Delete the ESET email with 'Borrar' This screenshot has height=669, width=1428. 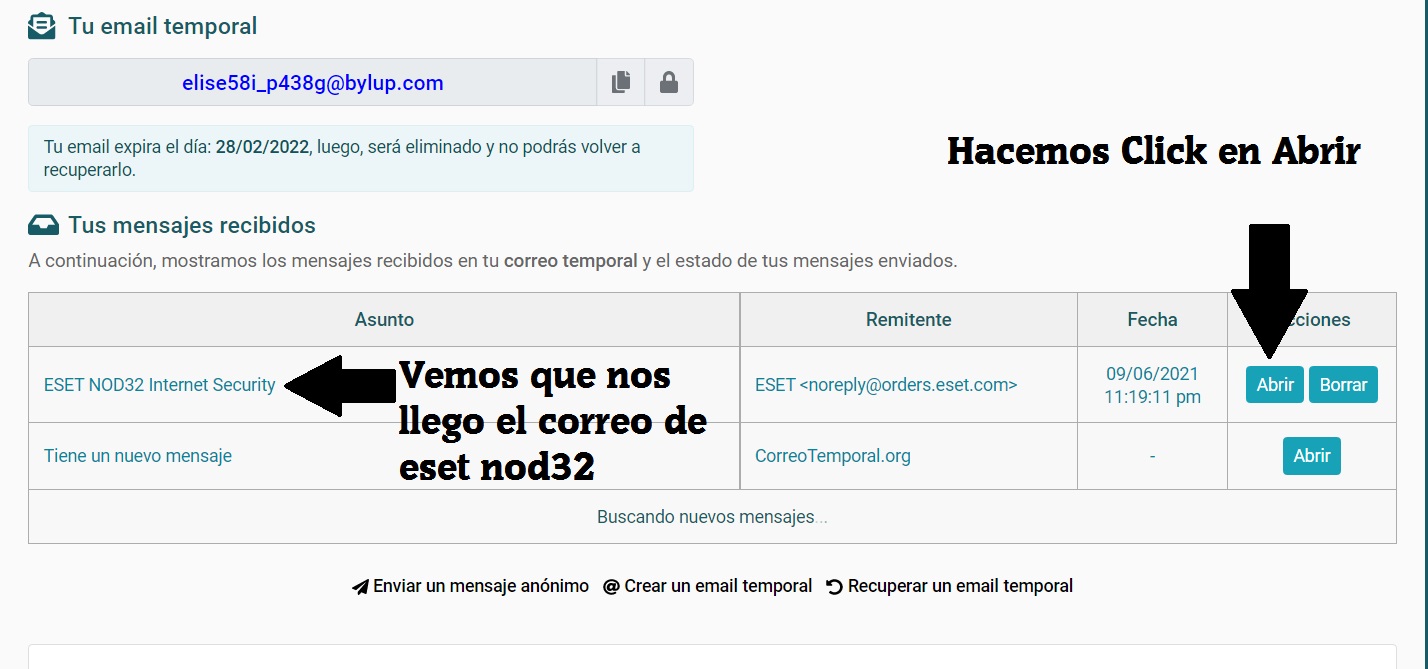[x=1343, y=384]
